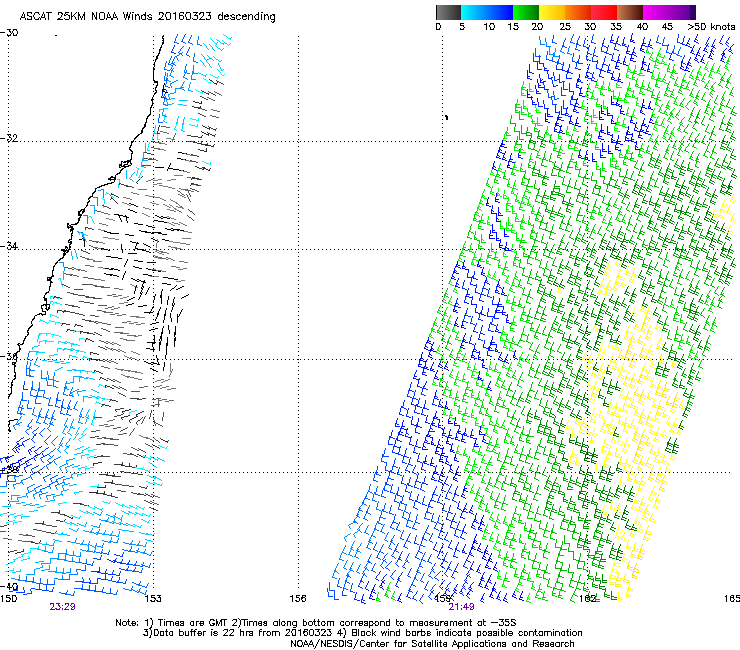Click the -30 latitude axis label
Viewport: 740px width, 650px height.
pos(9,33)
